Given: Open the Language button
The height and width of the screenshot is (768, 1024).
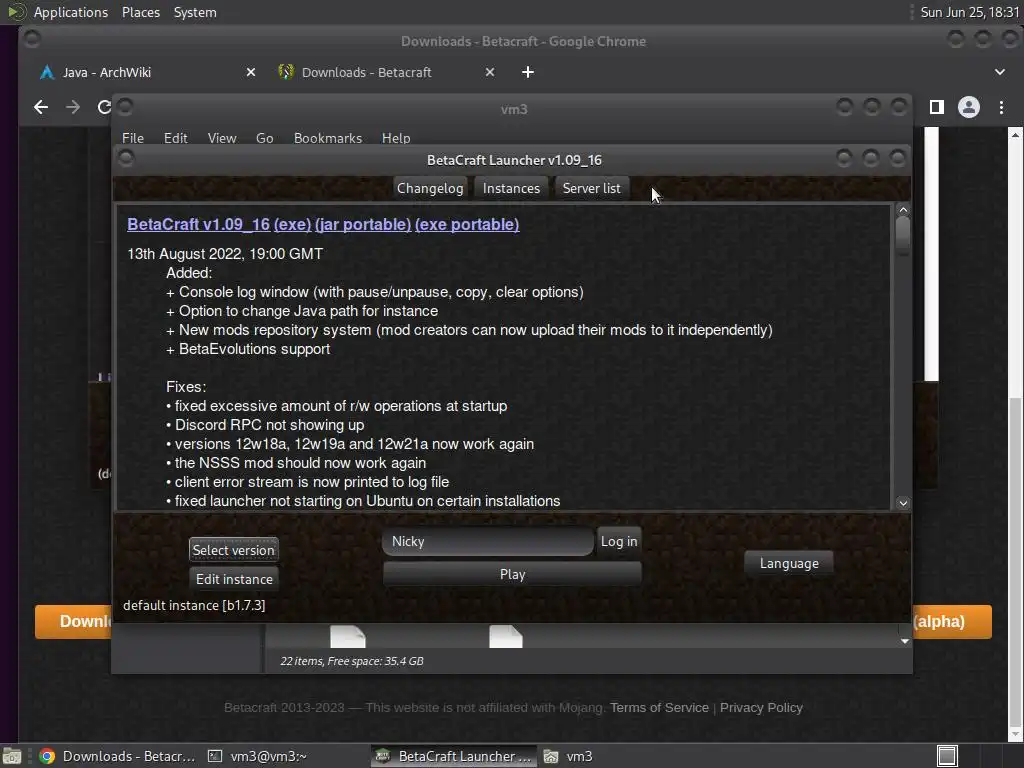Looking at the screenshot, I should (x=789, y=563).
